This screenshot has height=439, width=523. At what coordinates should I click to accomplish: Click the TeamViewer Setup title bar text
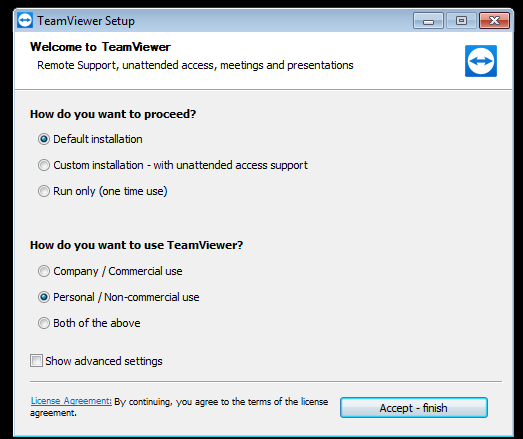(86, 21)
